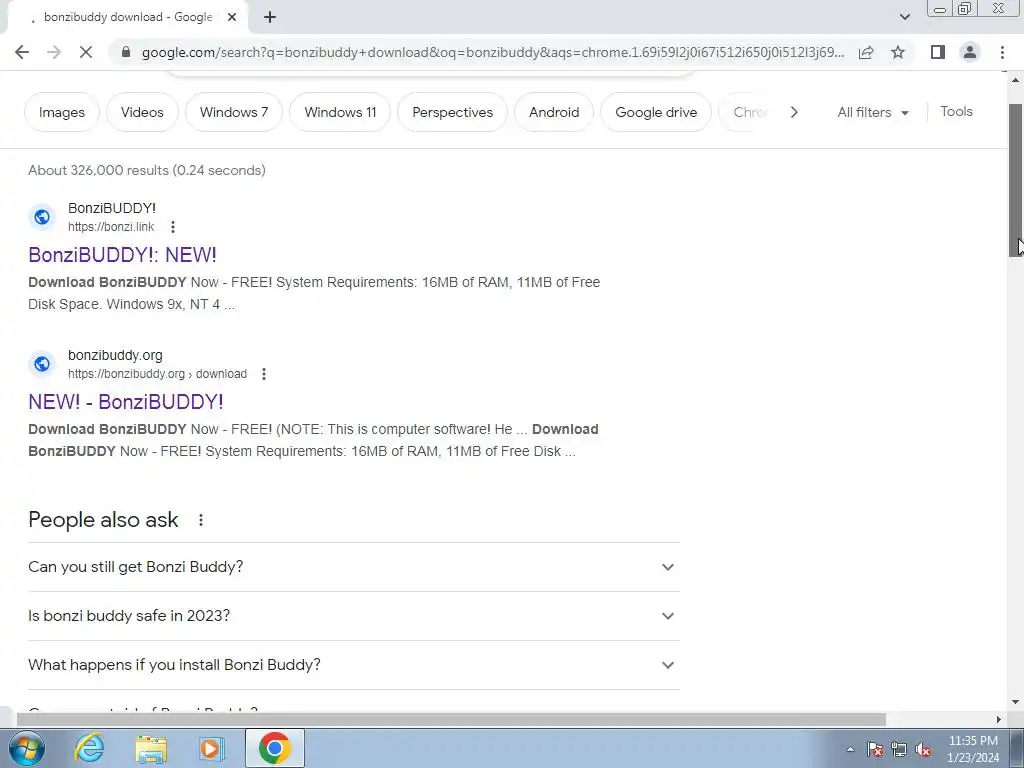Image resolution: width=1024 pixels, height=768 pixels.
Task: Open a new tab
Action: [270, 18]
